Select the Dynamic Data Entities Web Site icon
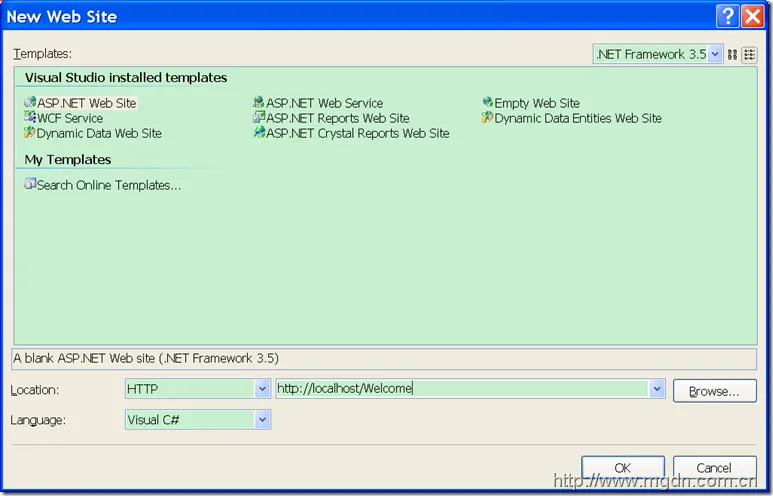The width and height of the screenshot is (773, 496). pyautogui.click(x=488, y=117)
